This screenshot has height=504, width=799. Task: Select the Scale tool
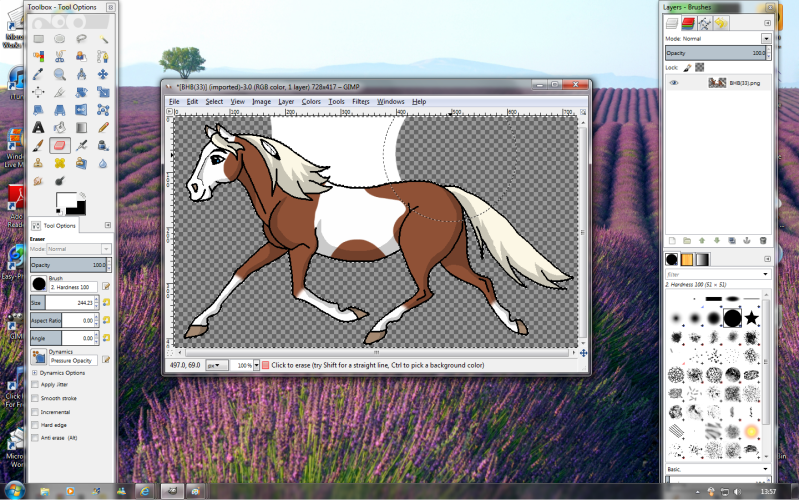[103, 92]
